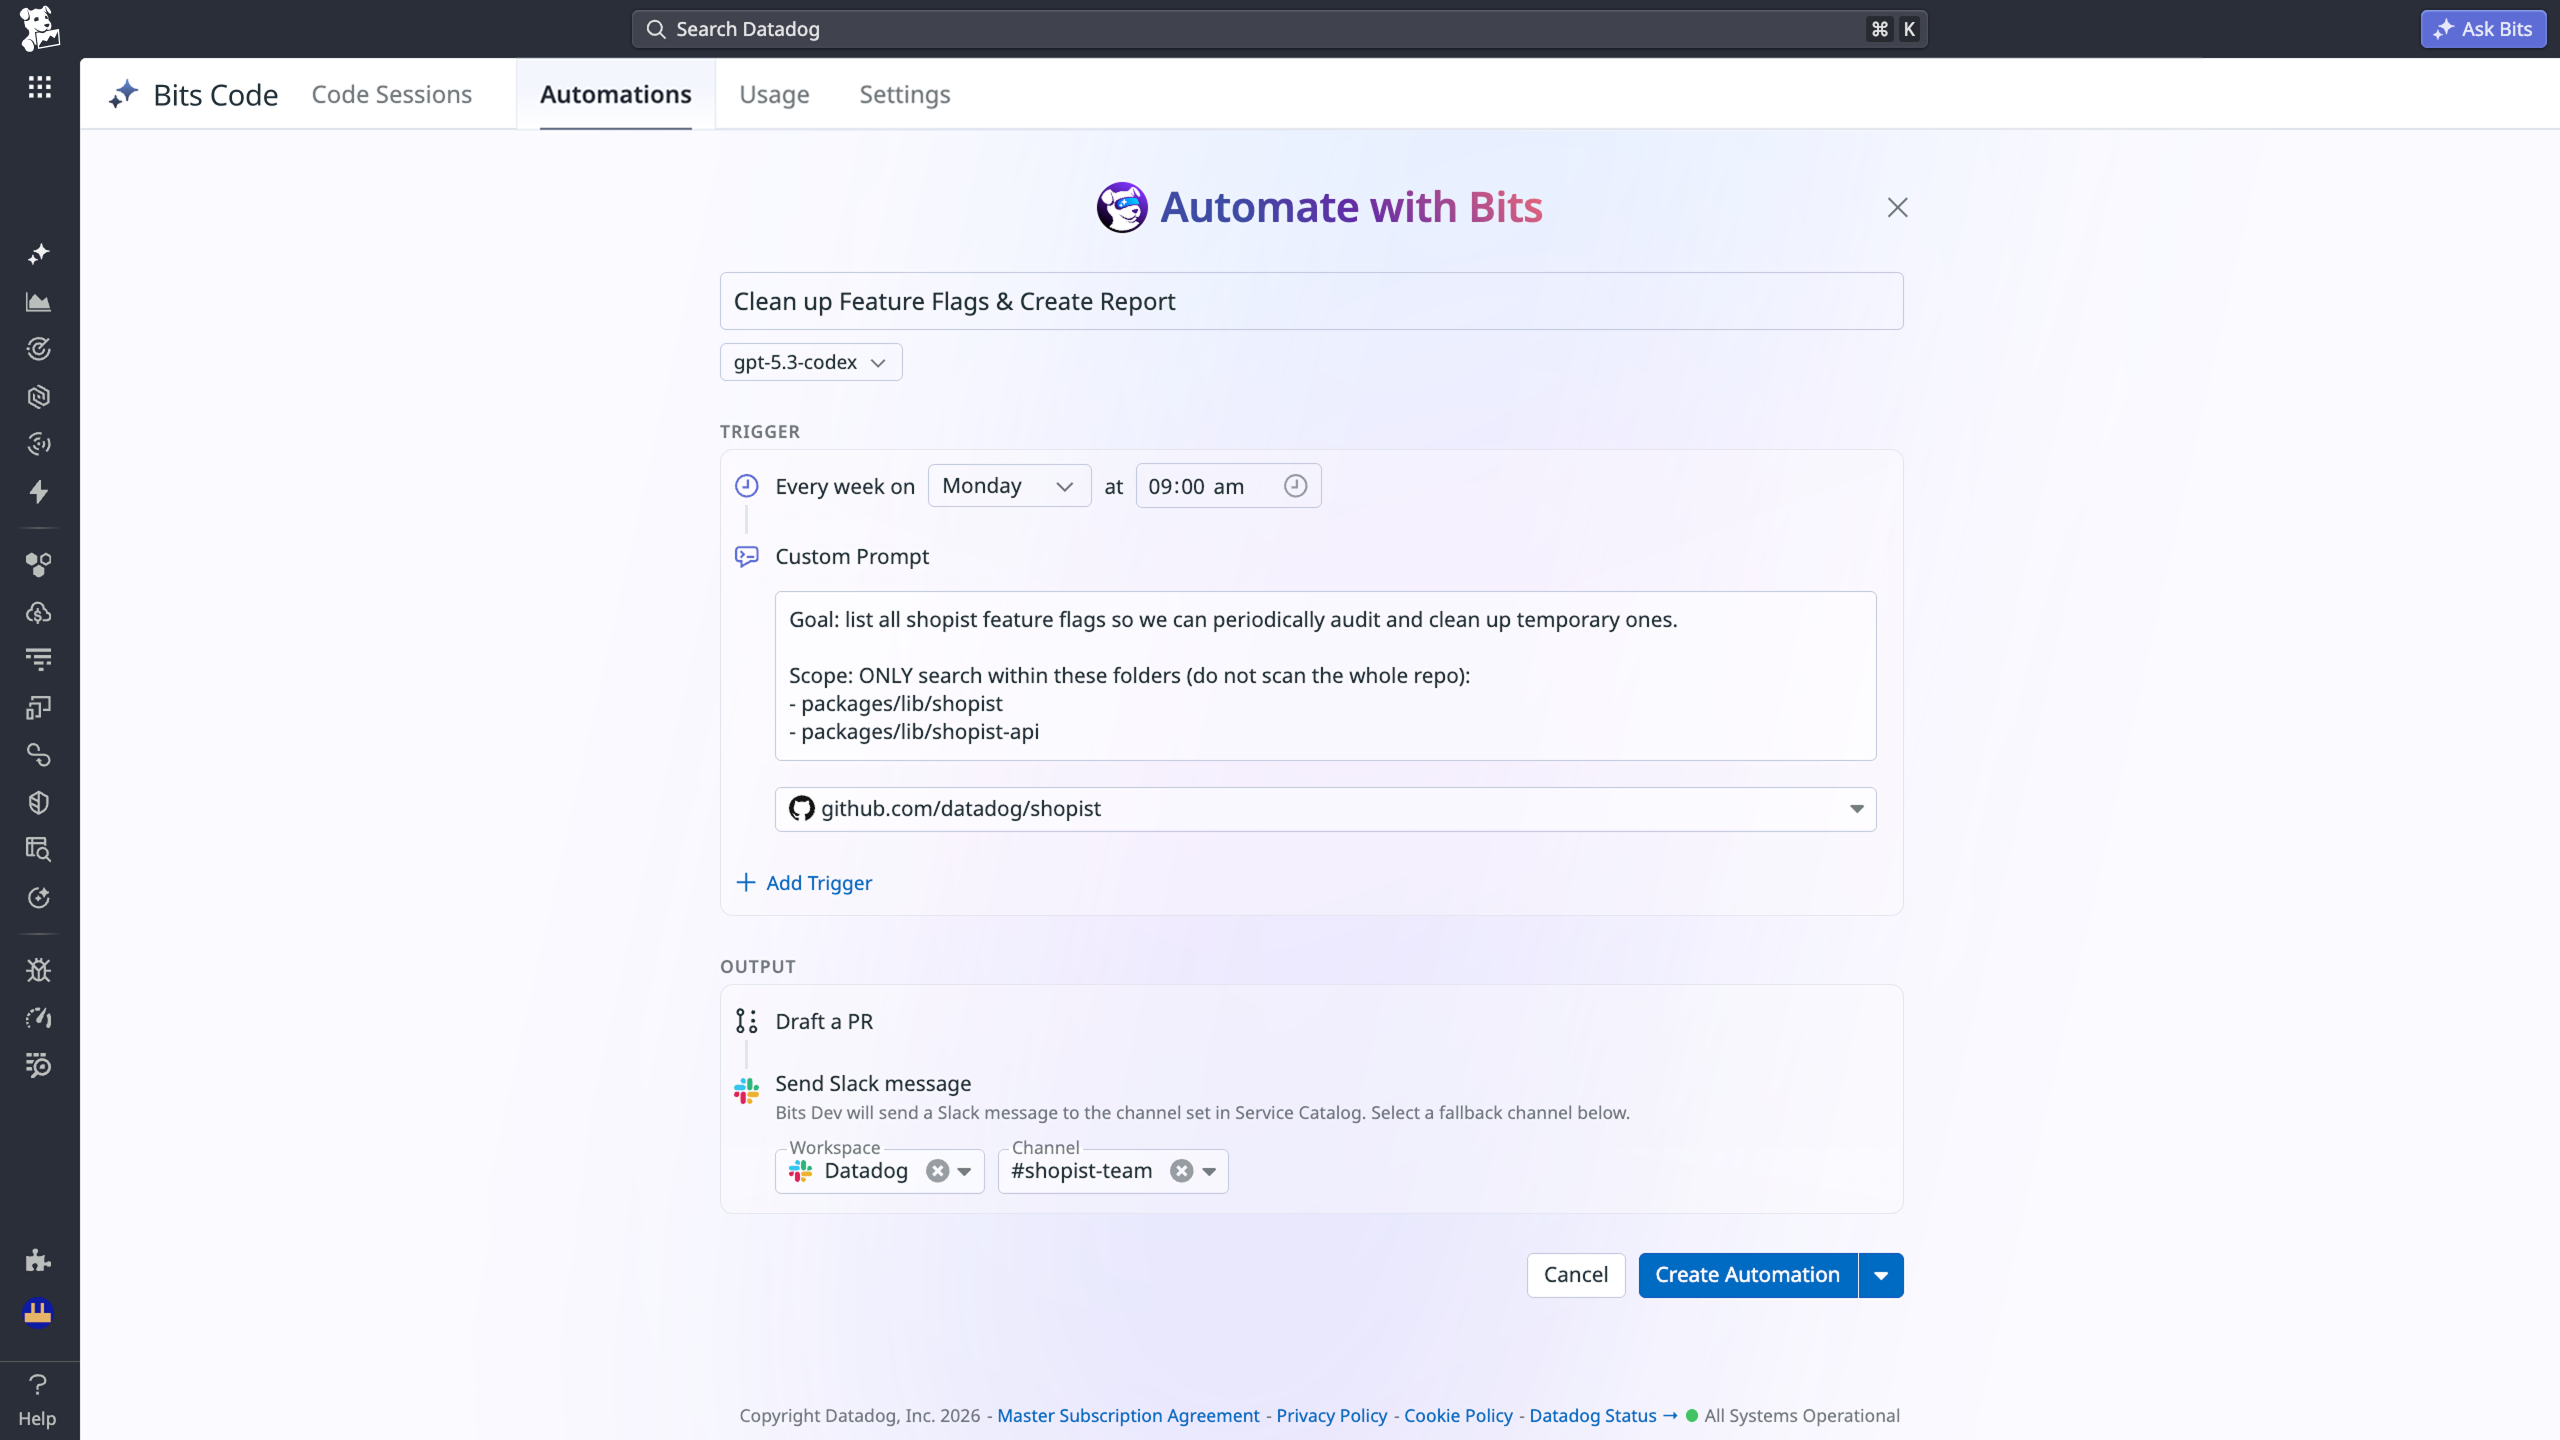Click the automation name input field
This screenshot has width=2560, height=1440.
(x=1311, y=301)
